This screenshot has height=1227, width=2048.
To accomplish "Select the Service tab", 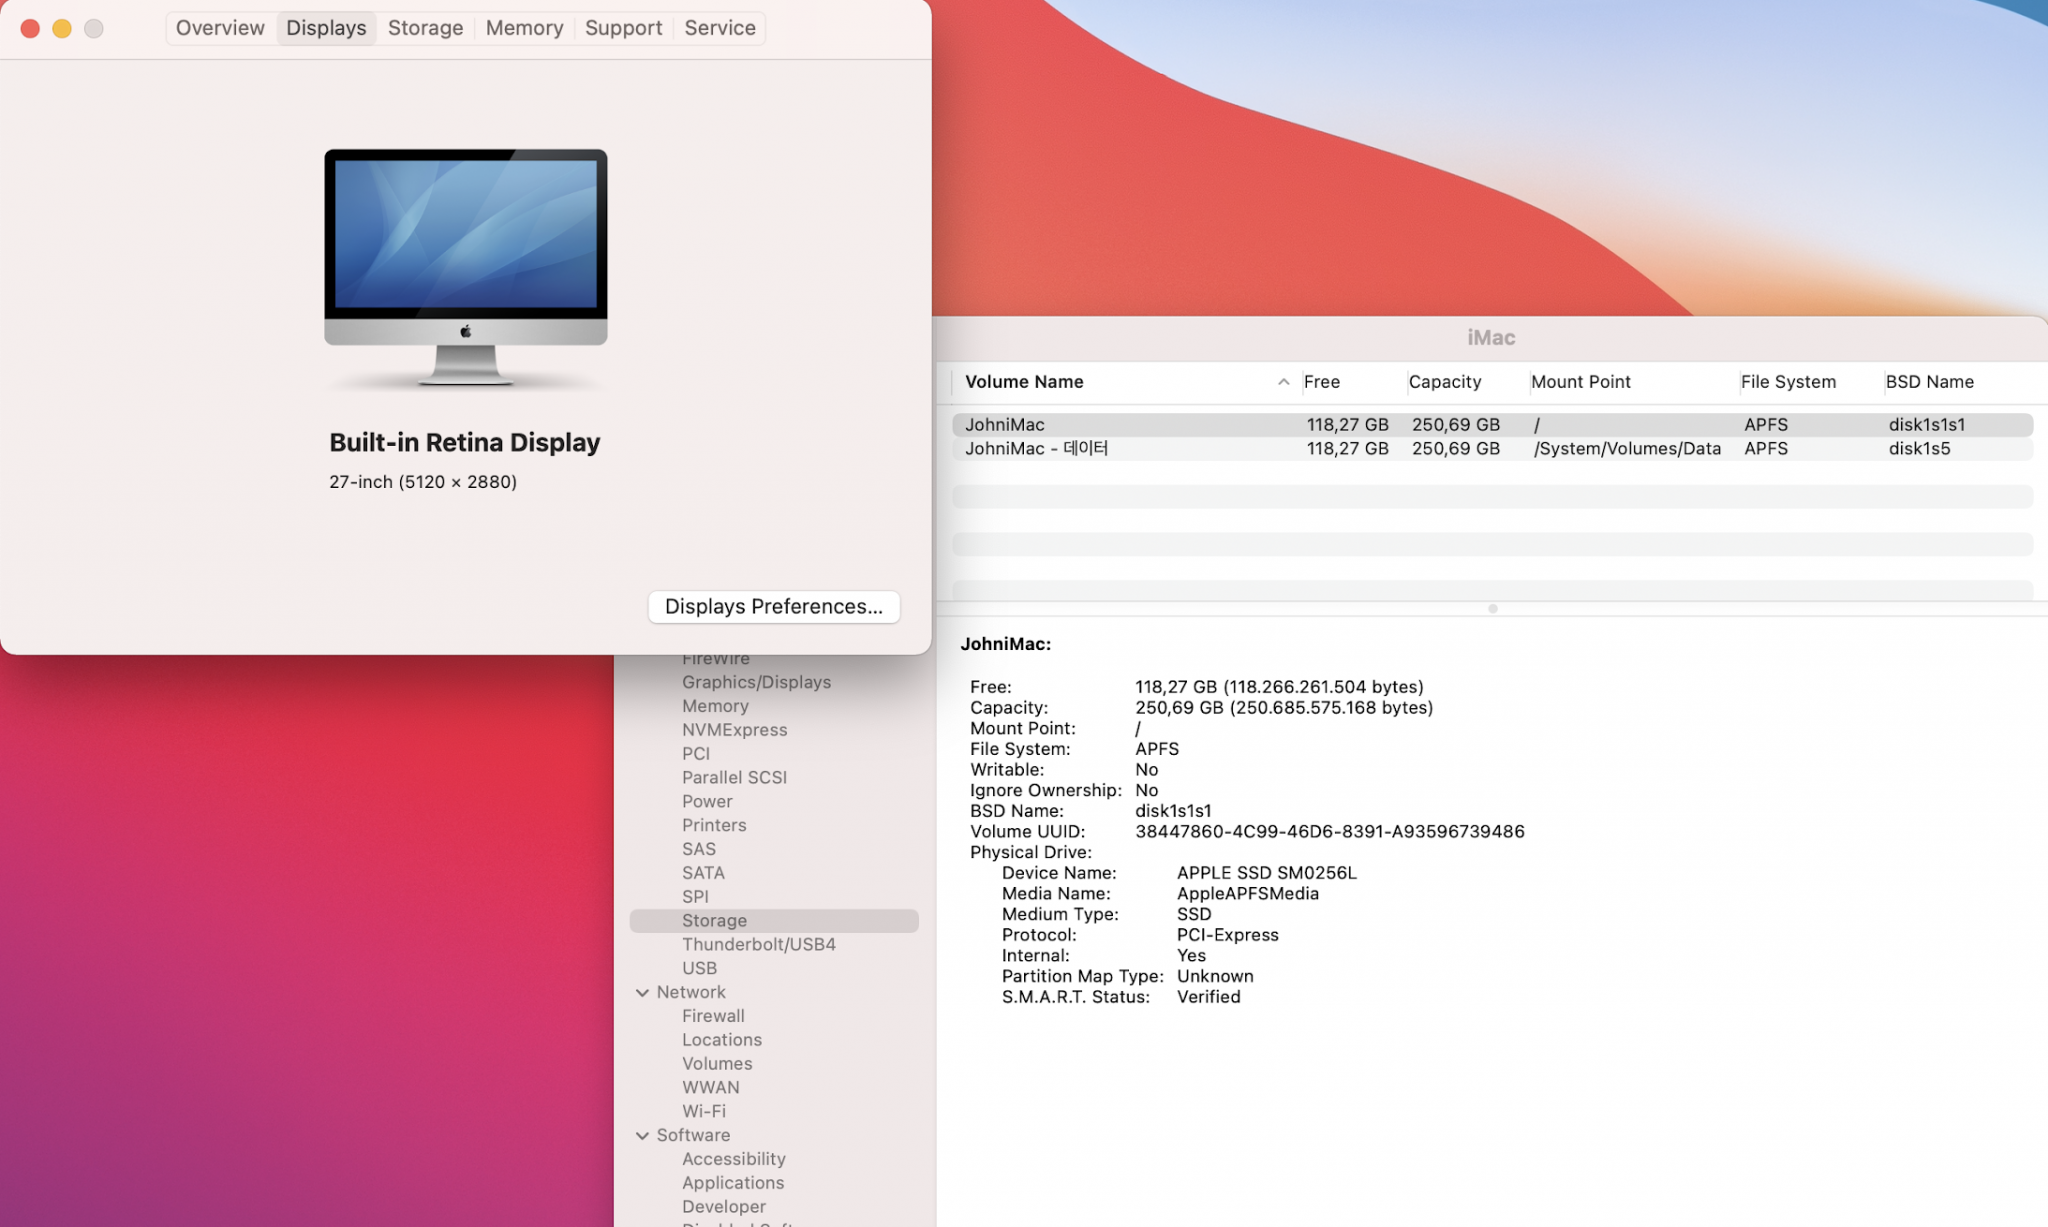I will [x=719, y=28].
